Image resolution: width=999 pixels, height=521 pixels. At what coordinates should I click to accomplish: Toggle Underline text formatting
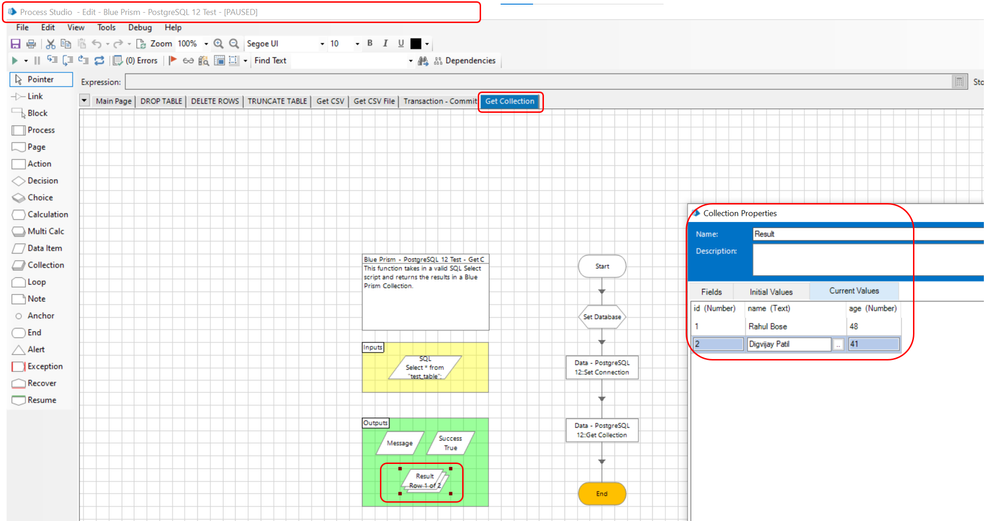pyautogui.click(x=400, y=44)
